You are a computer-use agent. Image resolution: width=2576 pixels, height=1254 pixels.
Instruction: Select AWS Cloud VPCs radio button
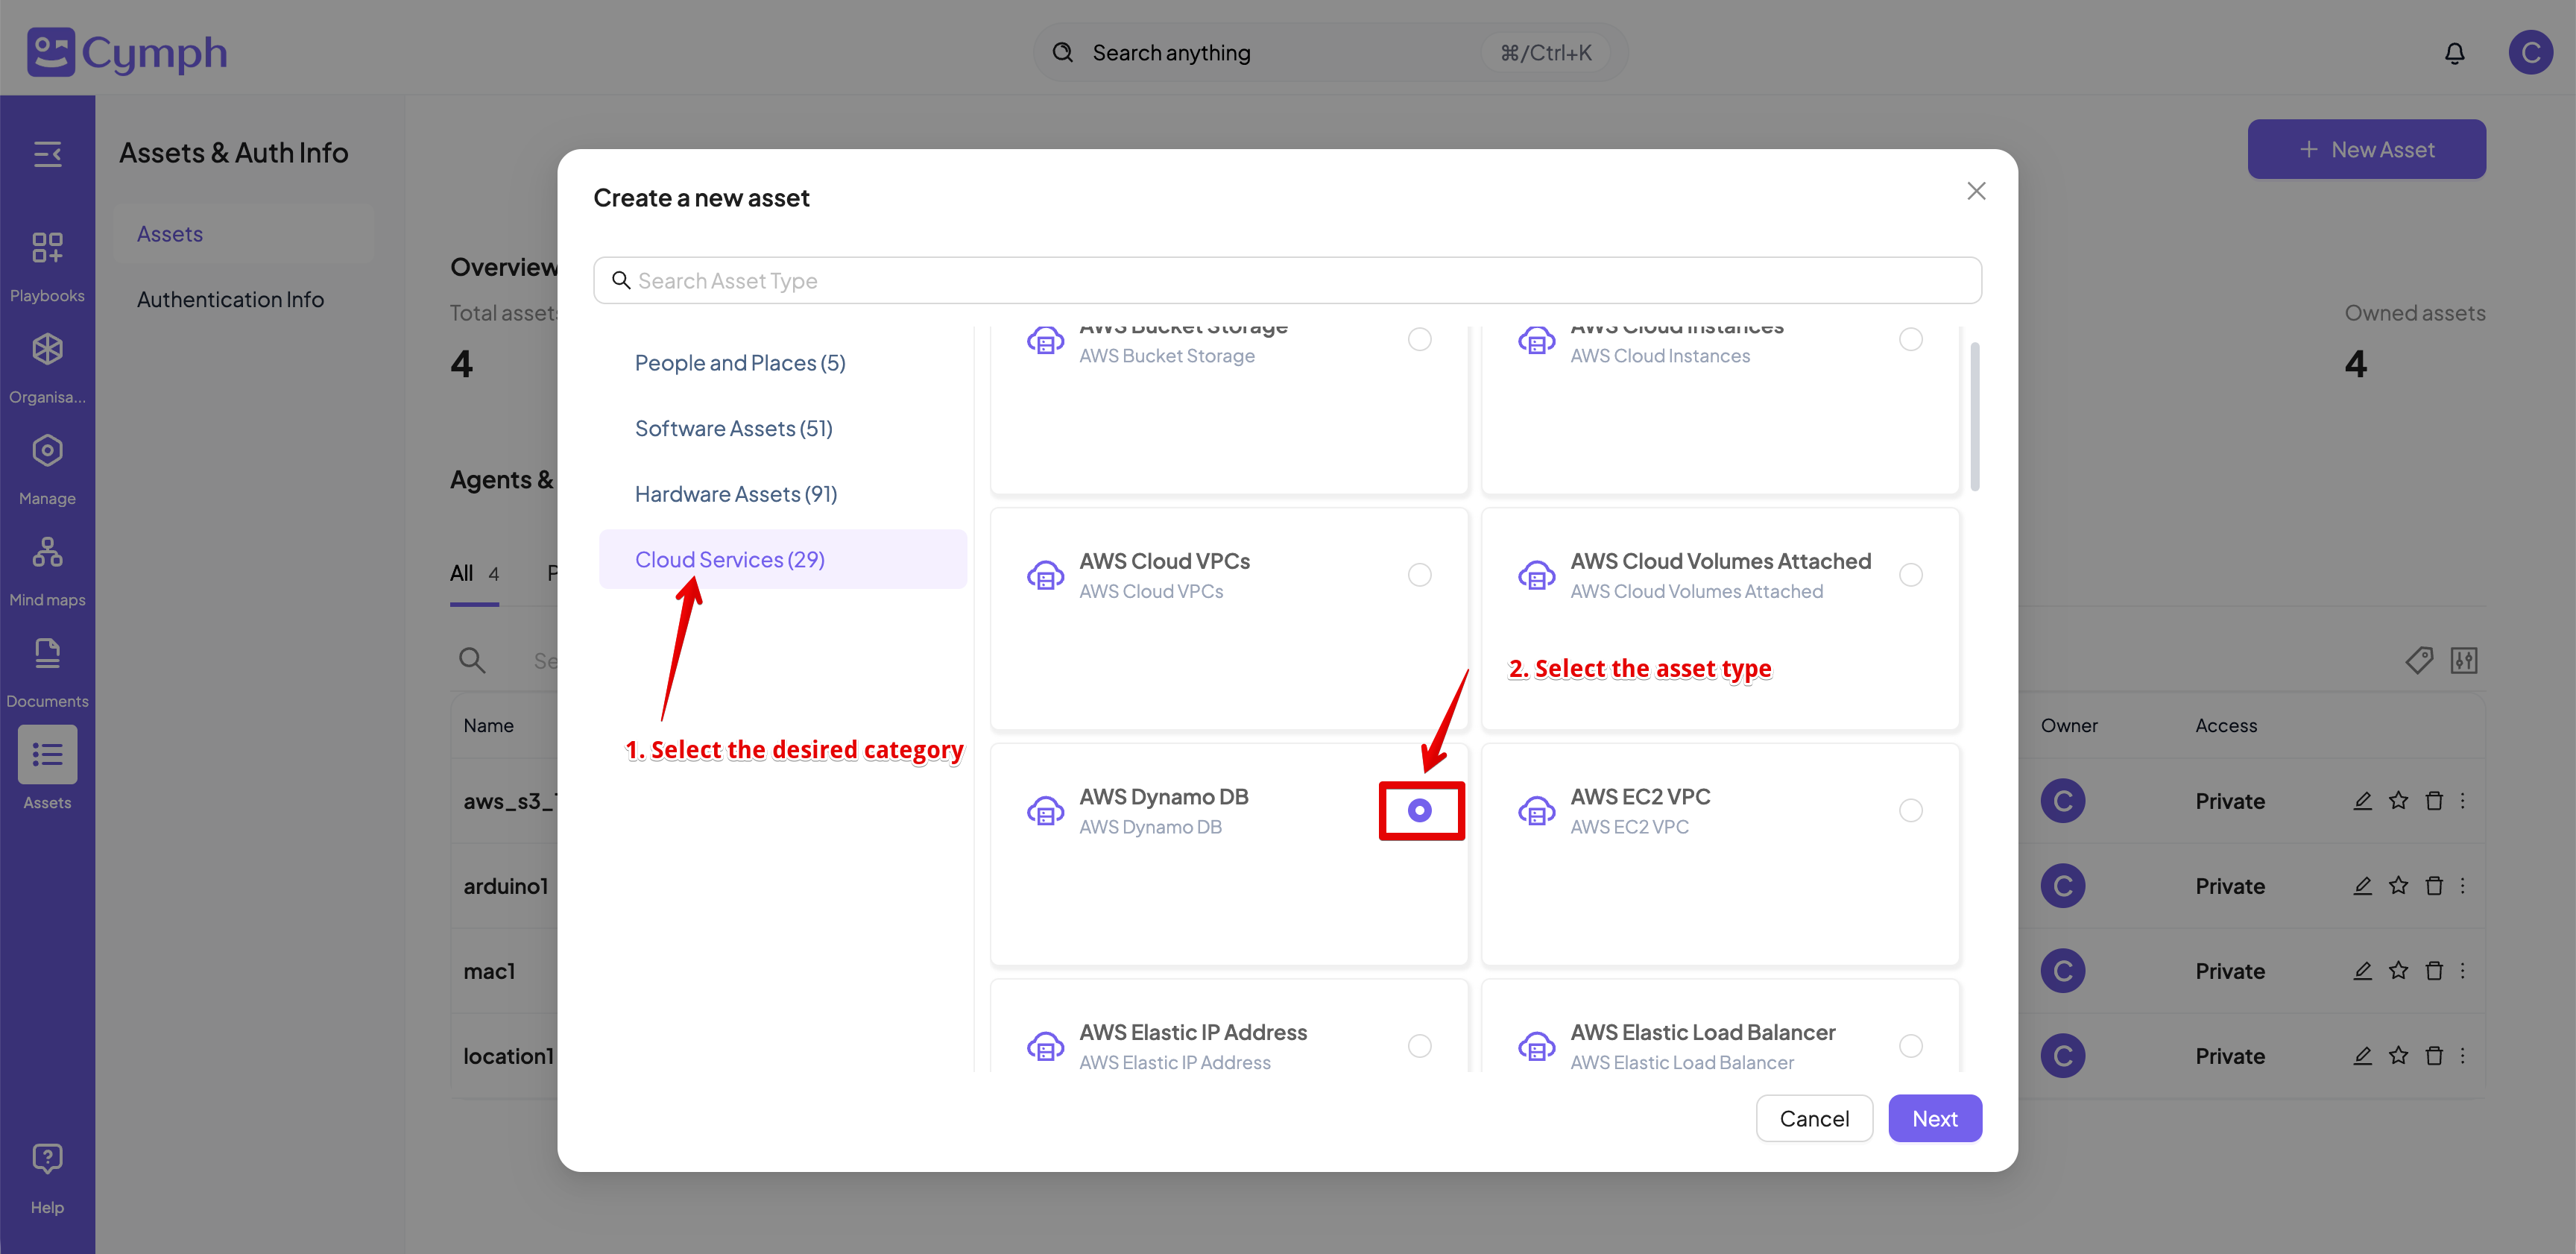tap(1419, 575)
